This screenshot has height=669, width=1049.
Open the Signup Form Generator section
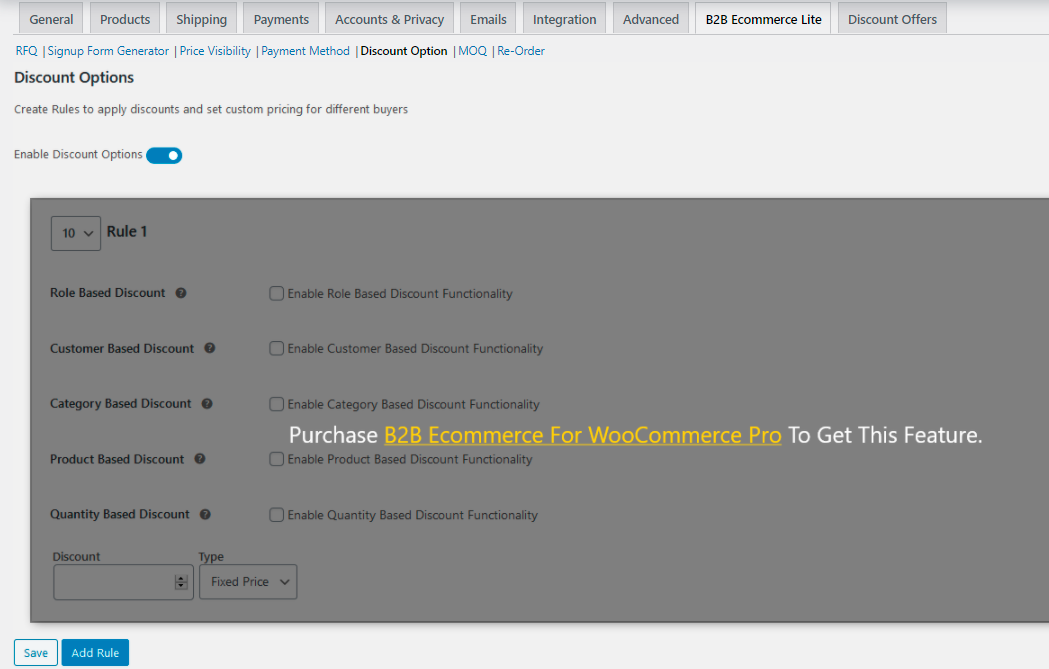tap(108, 51)
